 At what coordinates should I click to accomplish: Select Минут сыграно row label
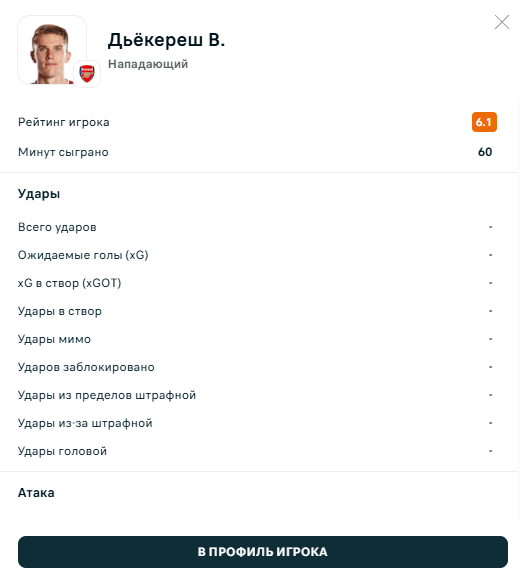(63, 152)
